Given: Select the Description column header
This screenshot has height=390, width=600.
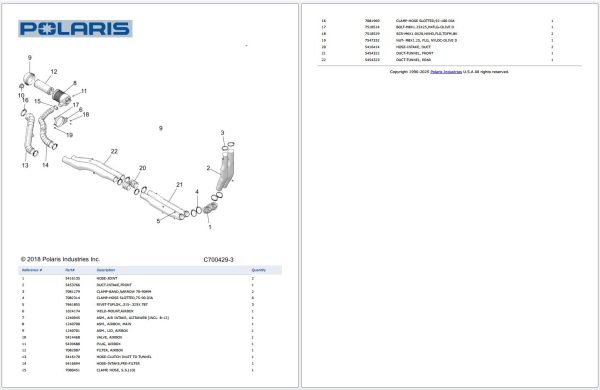Looking at the screenshot, I should [x=106, y=270].
